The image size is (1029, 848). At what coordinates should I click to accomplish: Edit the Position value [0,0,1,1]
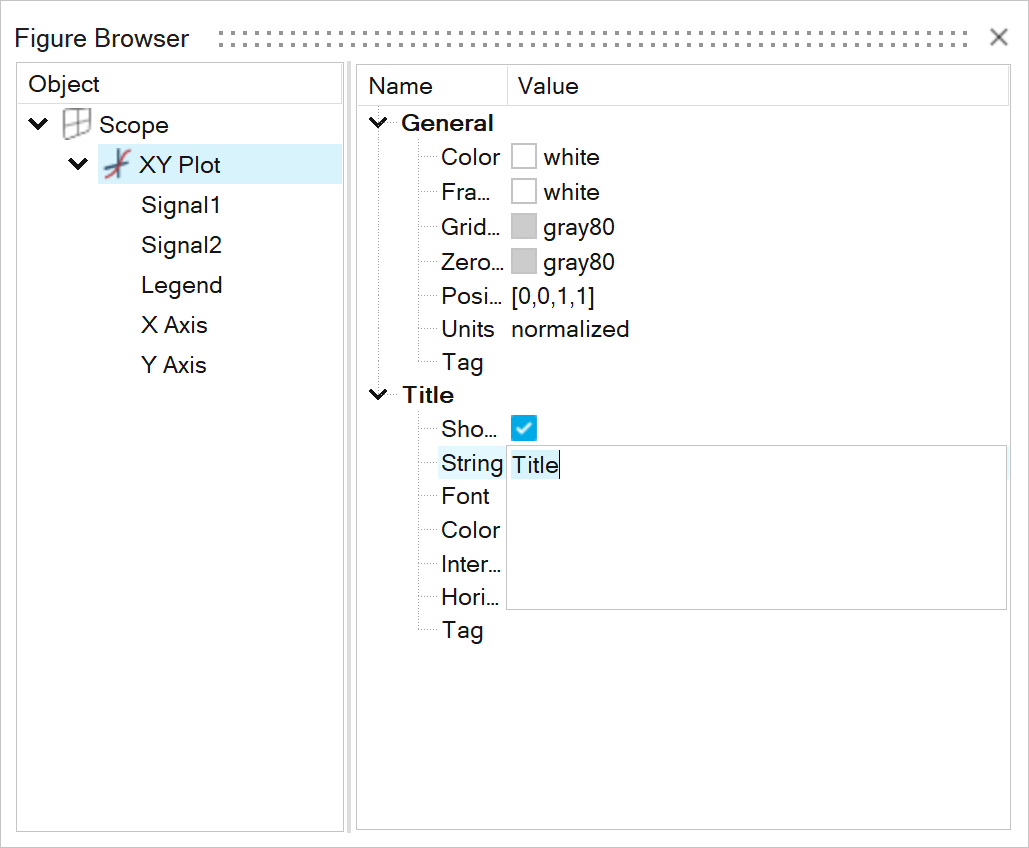point(553,297)
